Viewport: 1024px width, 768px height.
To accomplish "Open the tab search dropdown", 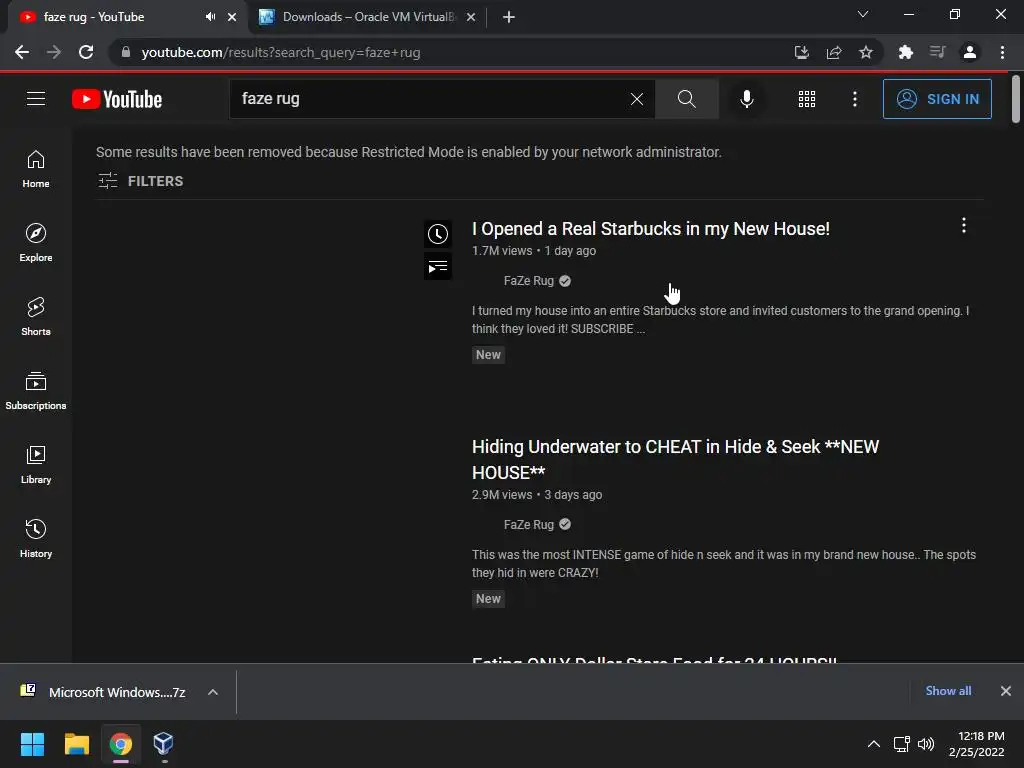I will pyautogui.click(x=863, y=14).
